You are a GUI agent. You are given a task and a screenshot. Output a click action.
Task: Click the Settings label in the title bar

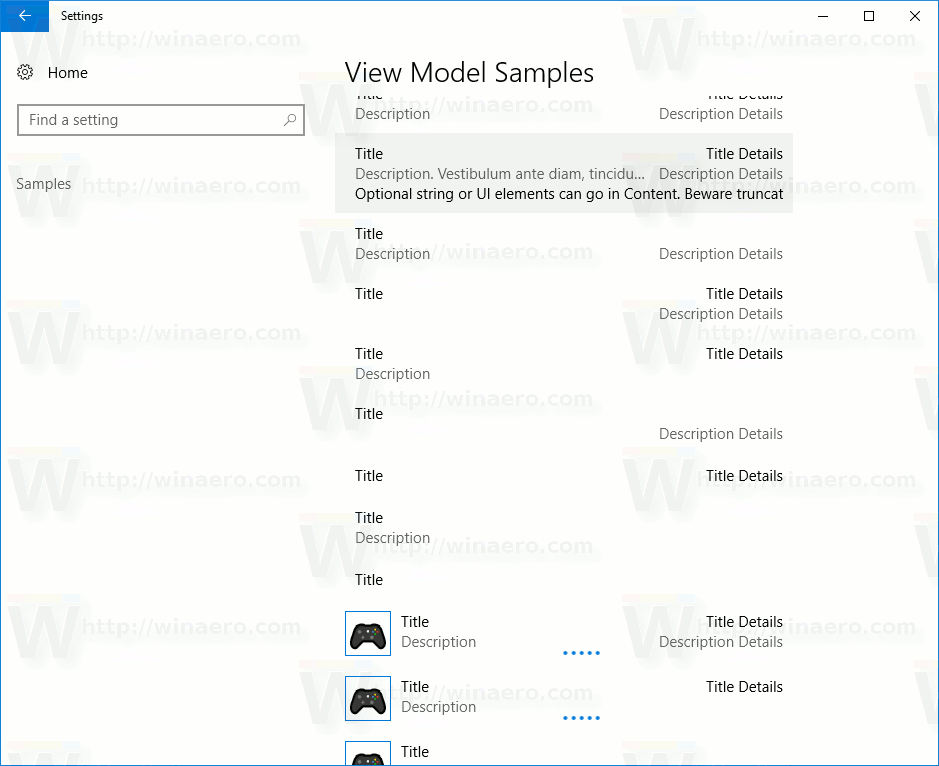click(82, 16)
